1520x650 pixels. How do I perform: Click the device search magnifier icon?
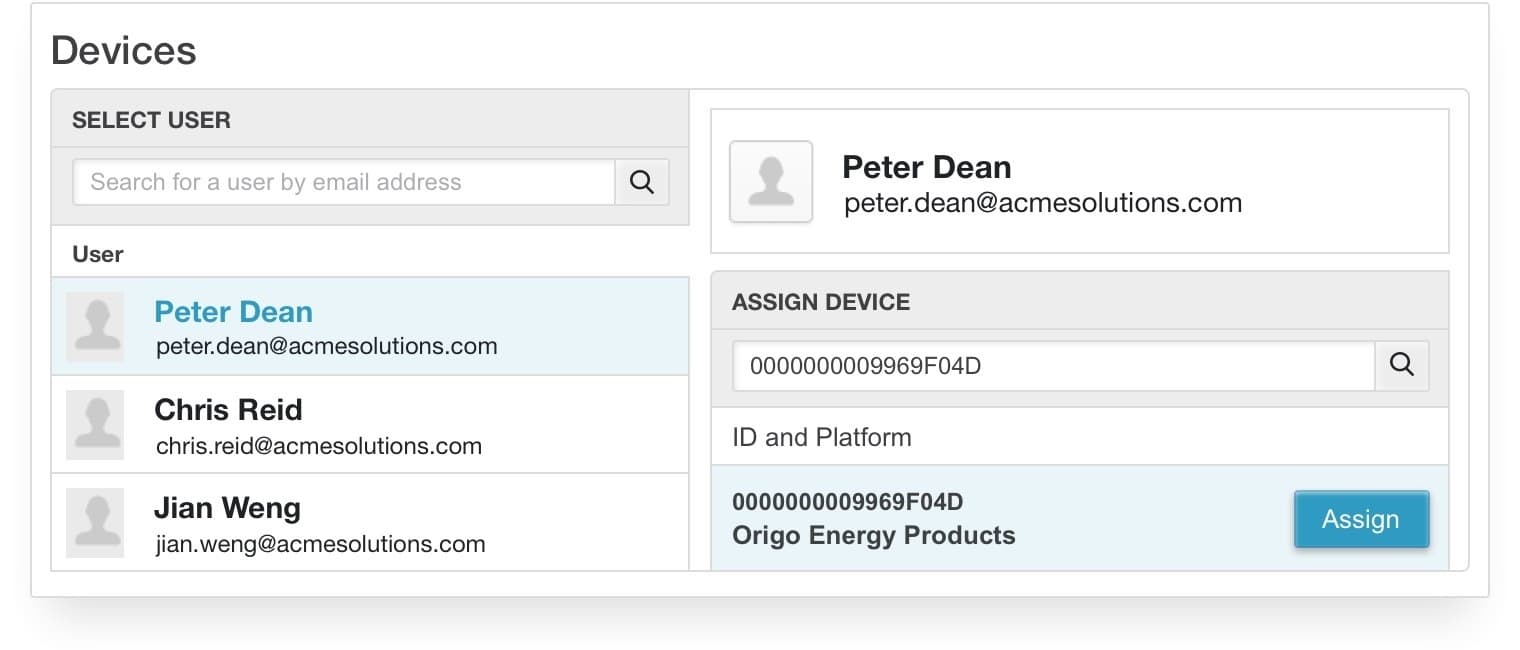[1403, 365]
